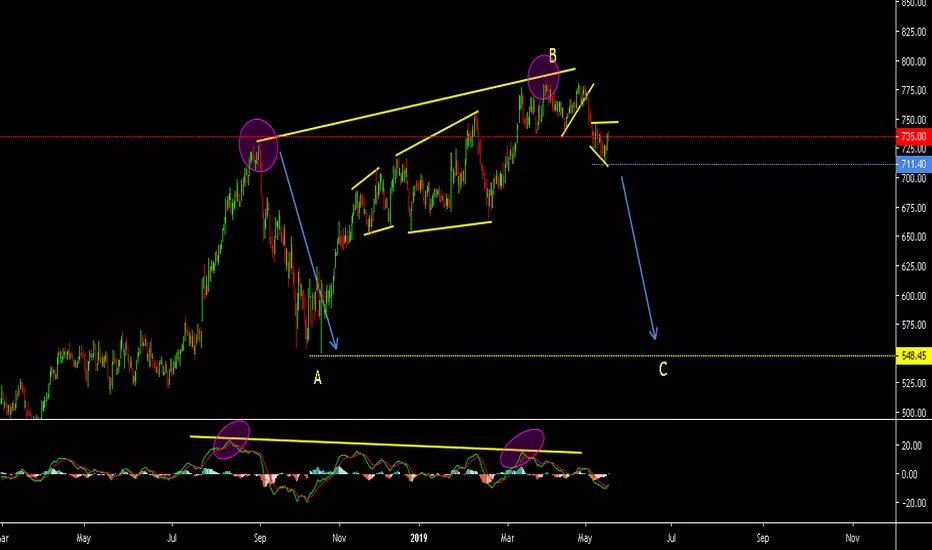Click the 0.00 indicator scale label
Screen dimensions: 932x550
pos(909,474)
